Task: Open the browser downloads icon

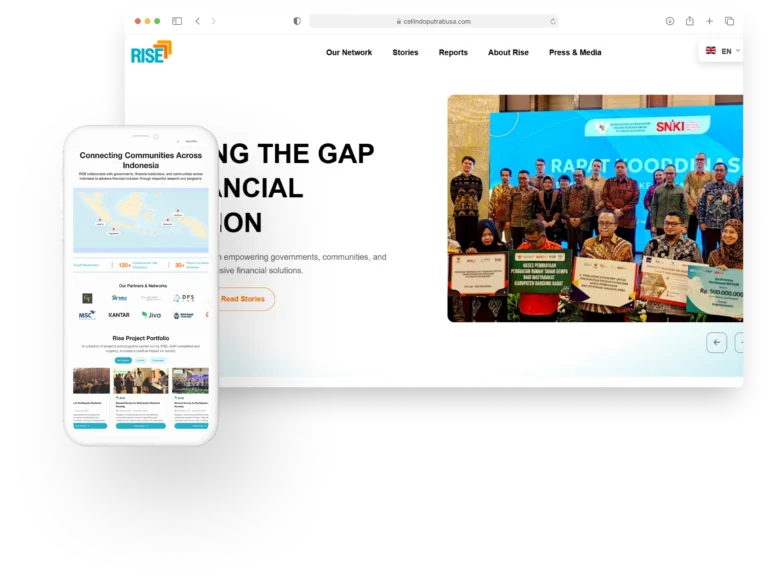Action: click(x=670, y=21)
